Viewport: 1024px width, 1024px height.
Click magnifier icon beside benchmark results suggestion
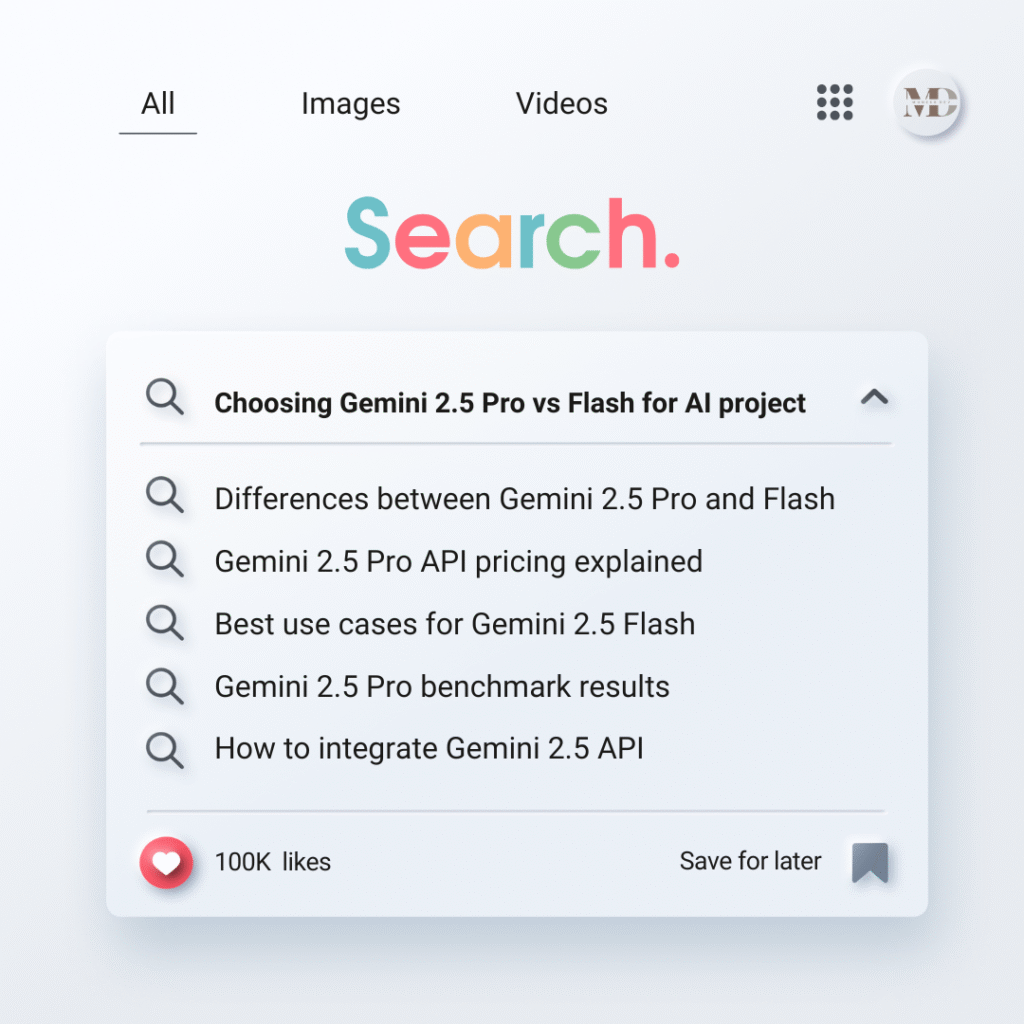pos(165,685)
